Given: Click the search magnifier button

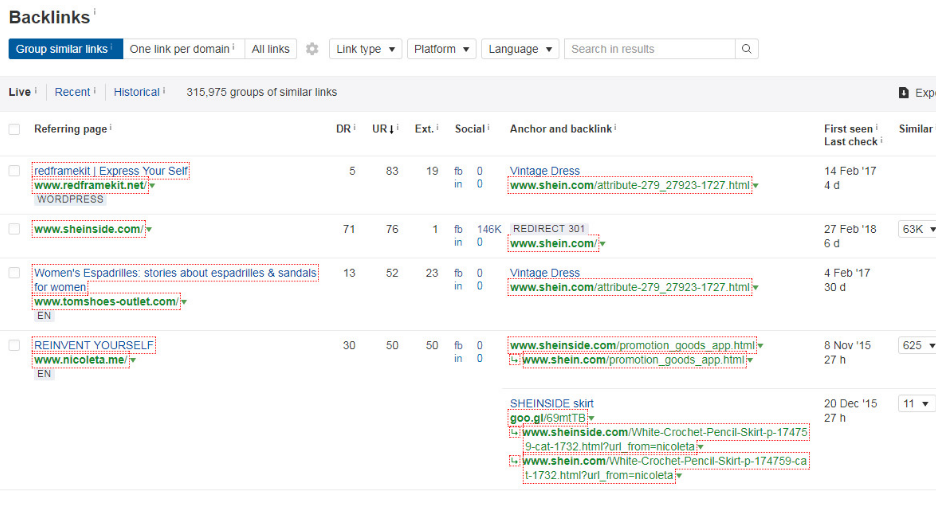Looking at the screenshot, I should click(x=747, y=49).
